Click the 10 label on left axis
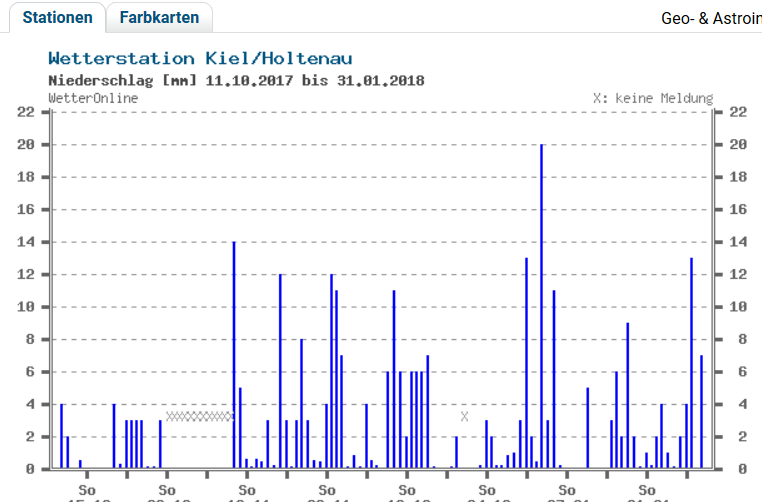The image size is (762, 502). (26, 307)
